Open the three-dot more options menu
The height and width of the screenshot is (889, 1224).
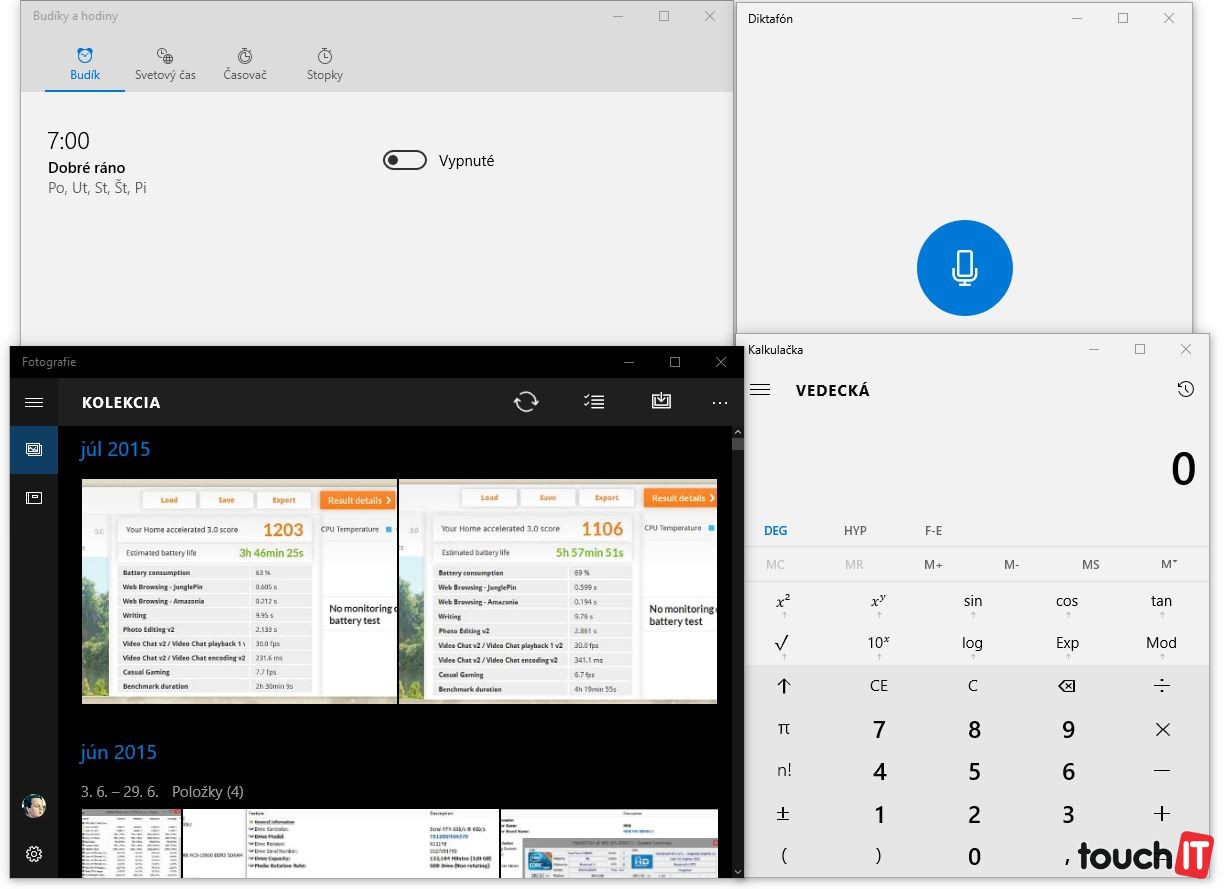(720, 402)
